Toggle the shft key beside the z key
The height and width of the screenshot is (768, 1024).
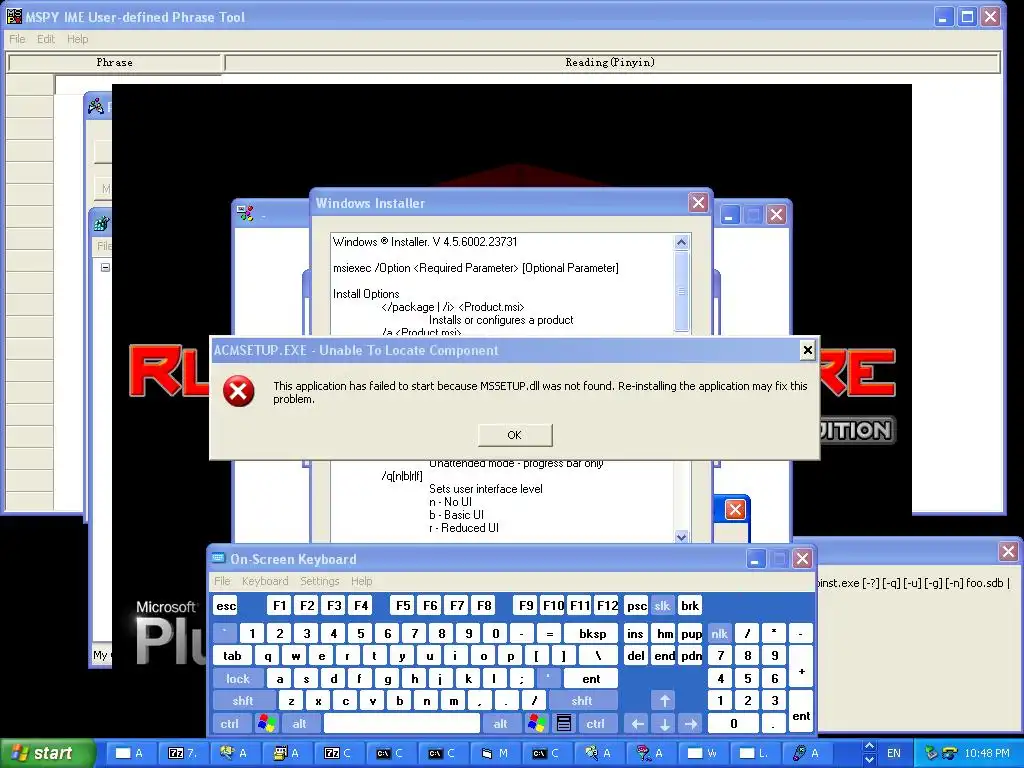[242, 701]
